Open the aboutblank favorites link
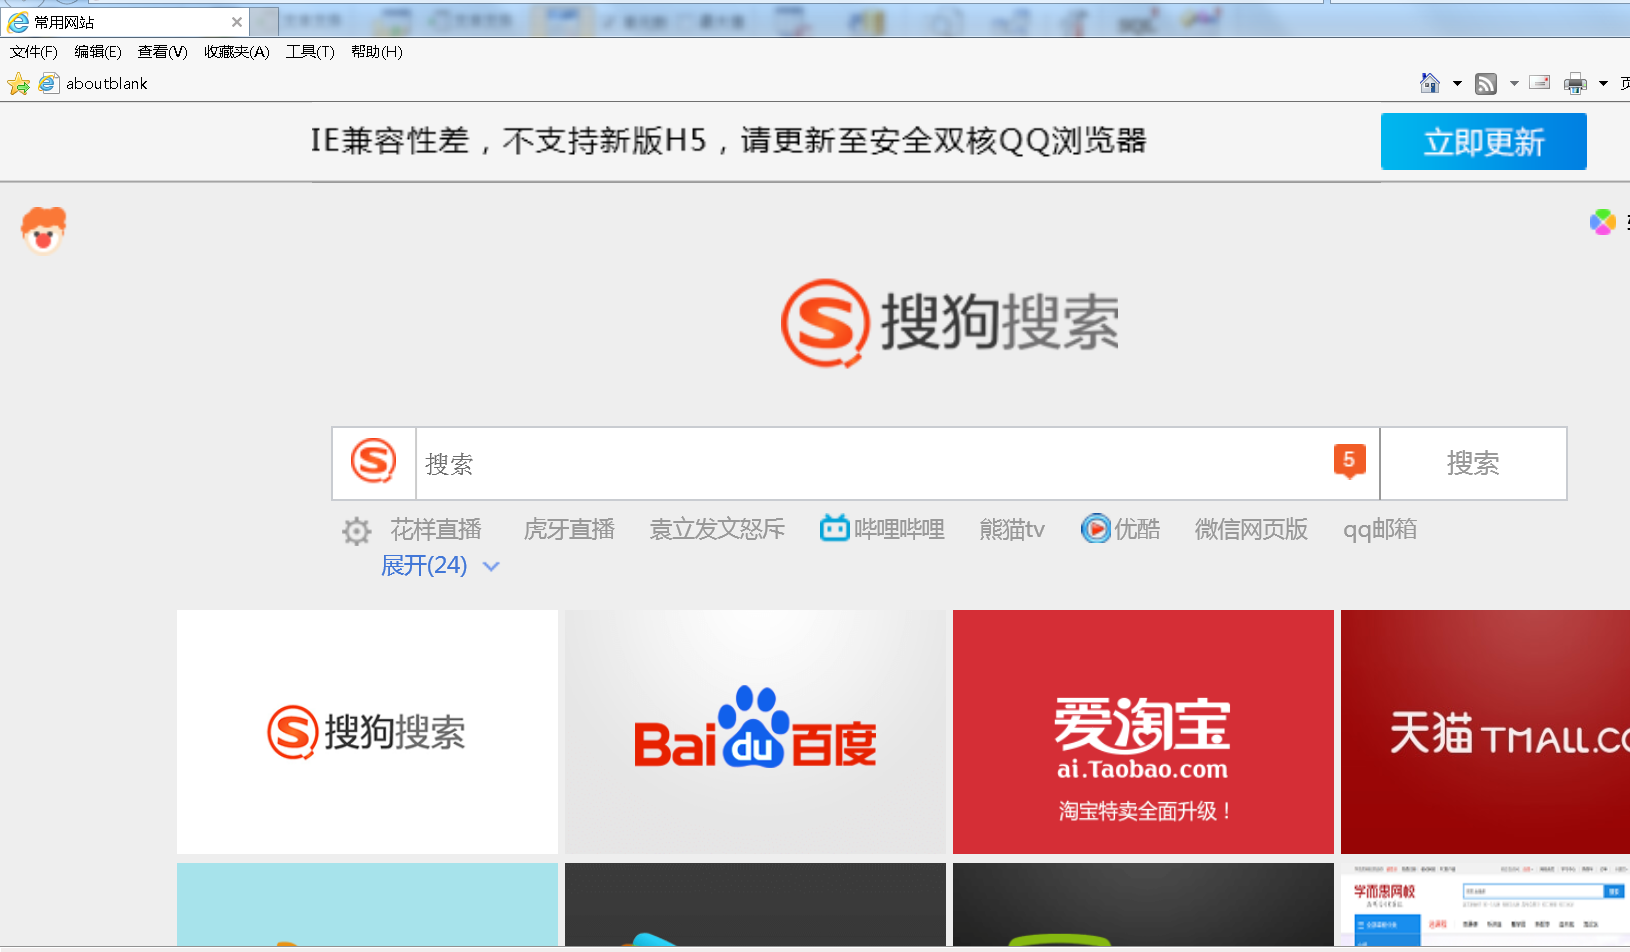This screenshot has height=952, width=1630. point(93,84)
